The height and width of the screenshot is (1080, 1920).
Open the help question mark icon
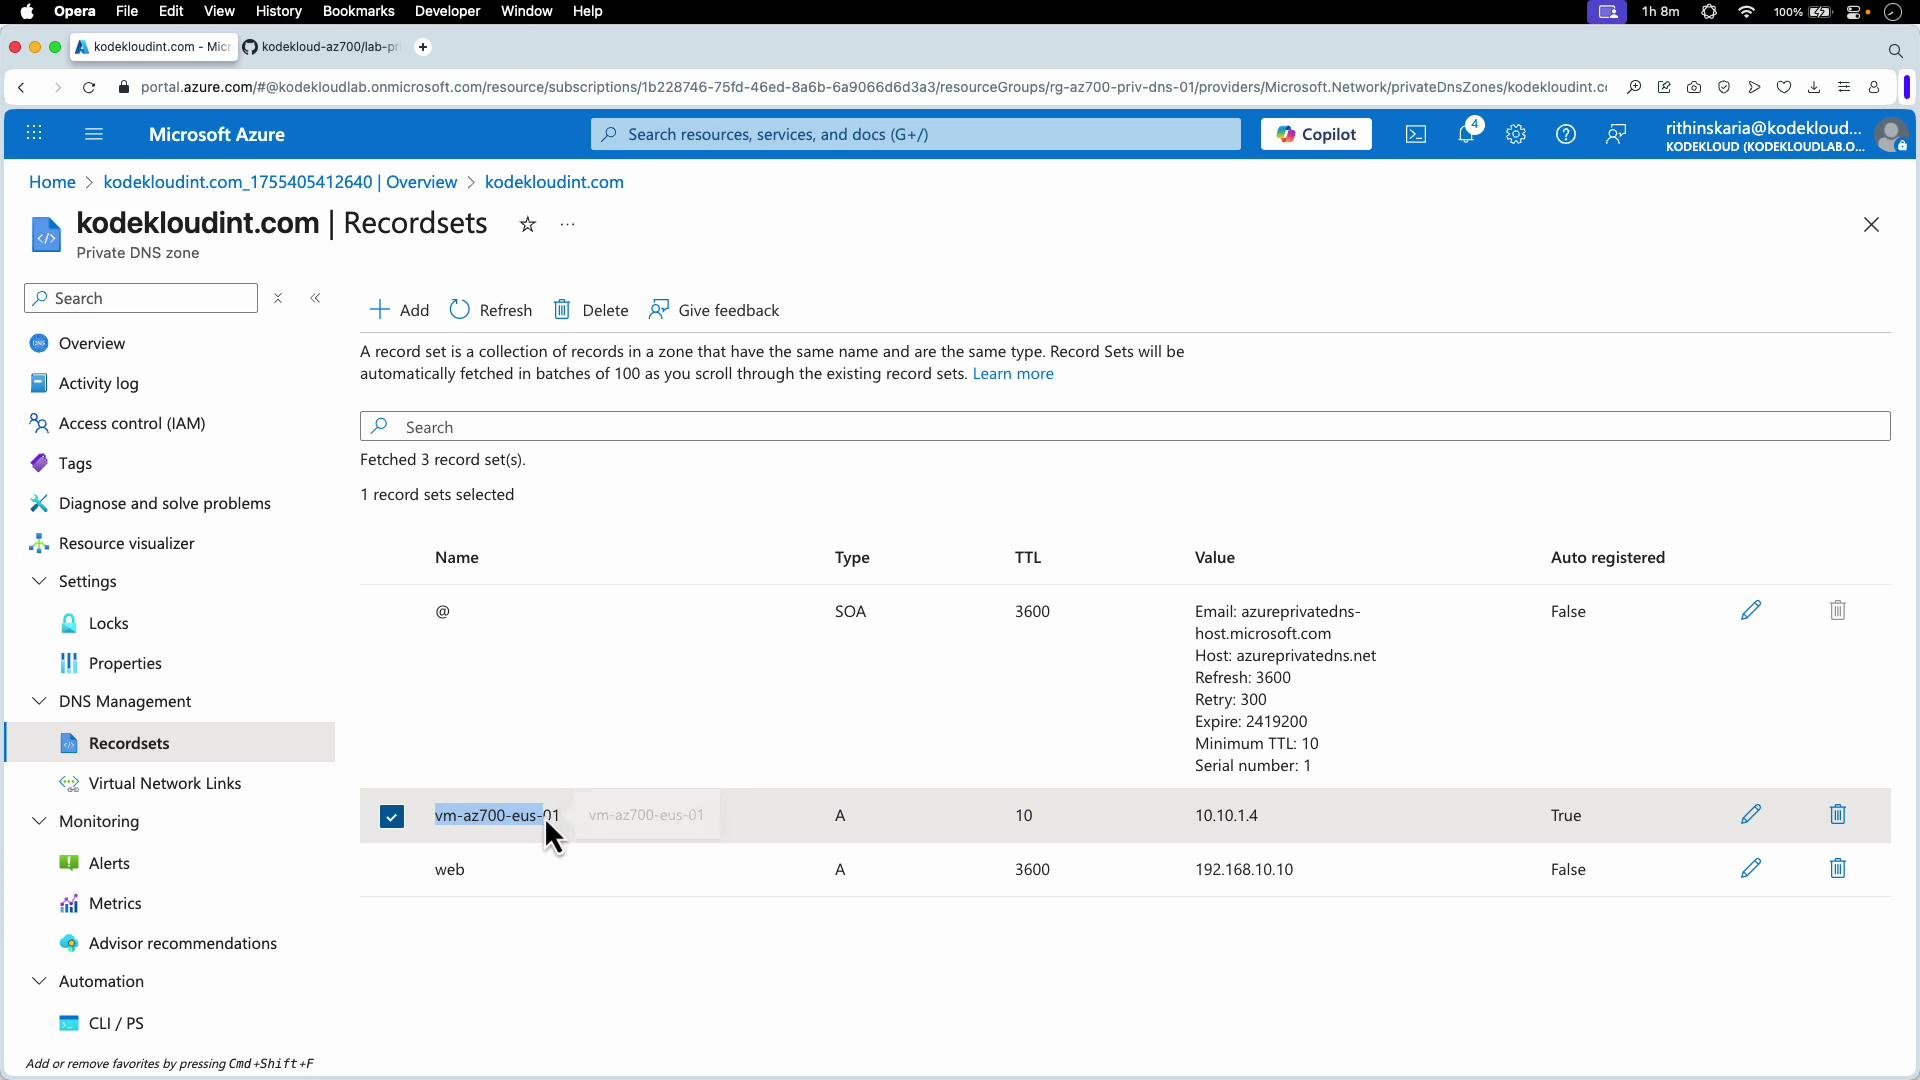pyautogui.click(x=1566, y=134)
